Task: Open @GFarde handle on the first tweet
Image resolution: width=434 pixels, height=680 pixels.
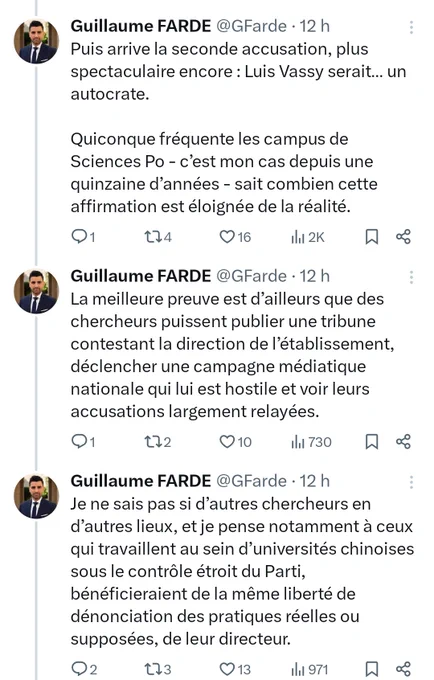Action: 251,26
